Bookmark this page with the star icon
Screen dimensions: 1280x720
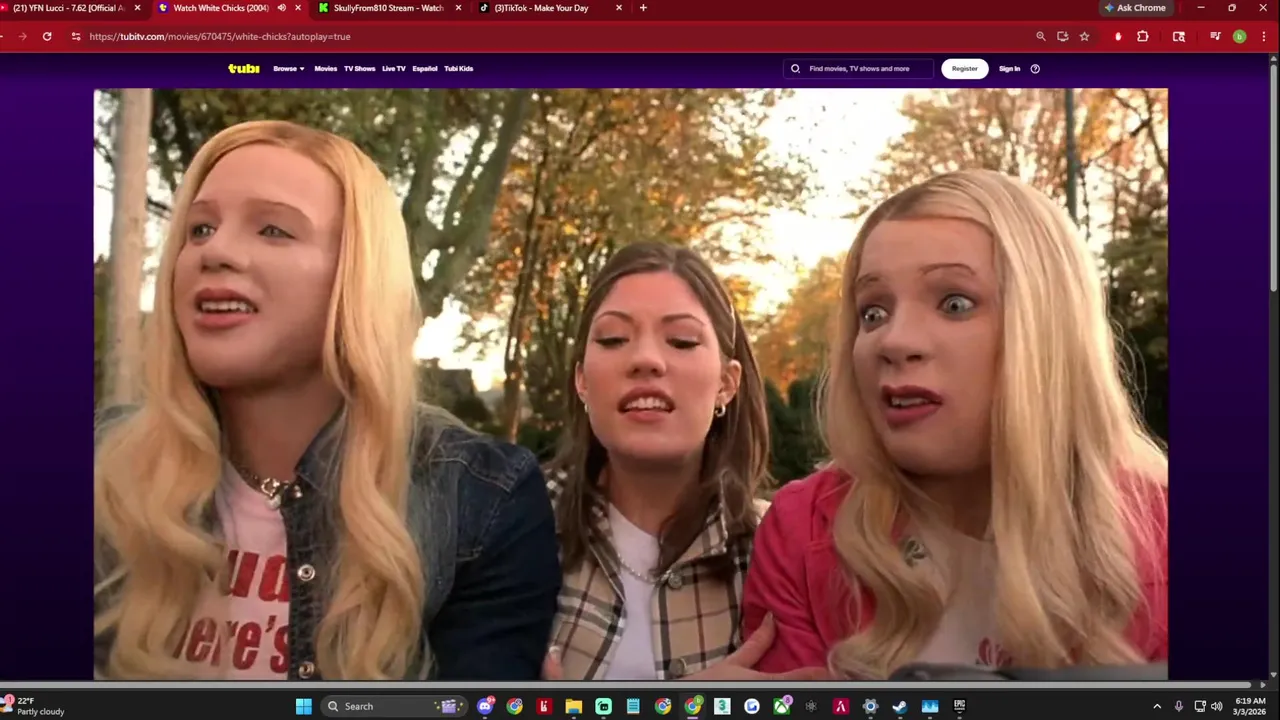[x=1085, y=36]
